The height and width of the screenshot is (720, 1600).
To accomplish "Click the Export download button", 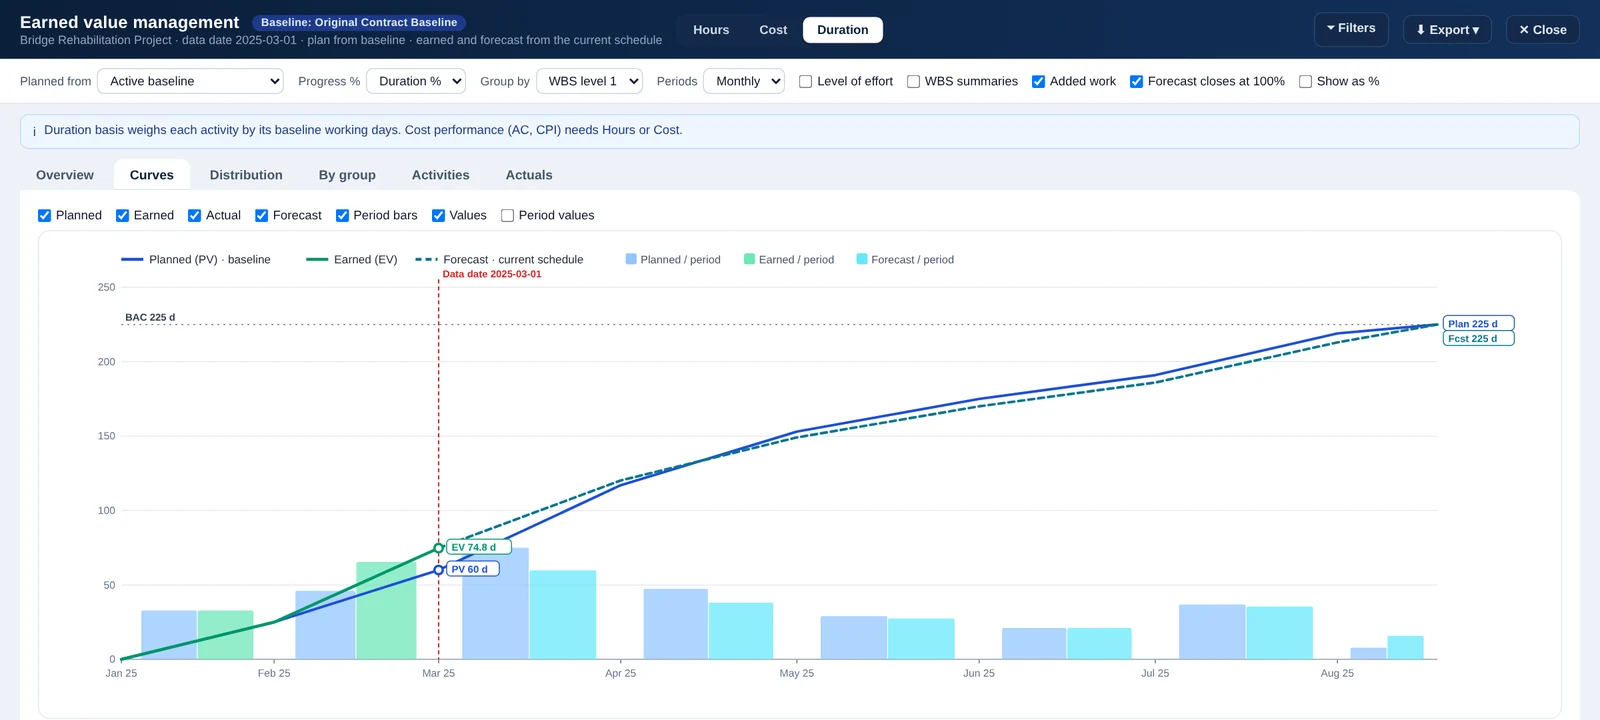I will pyautogui.click(x=1447, y=30).
